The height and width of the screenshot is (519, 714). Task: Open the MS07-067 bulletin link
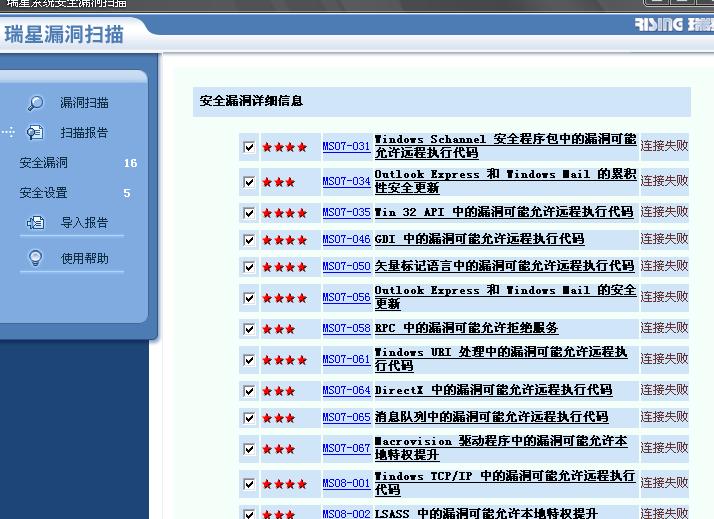(x=346, y=448)
